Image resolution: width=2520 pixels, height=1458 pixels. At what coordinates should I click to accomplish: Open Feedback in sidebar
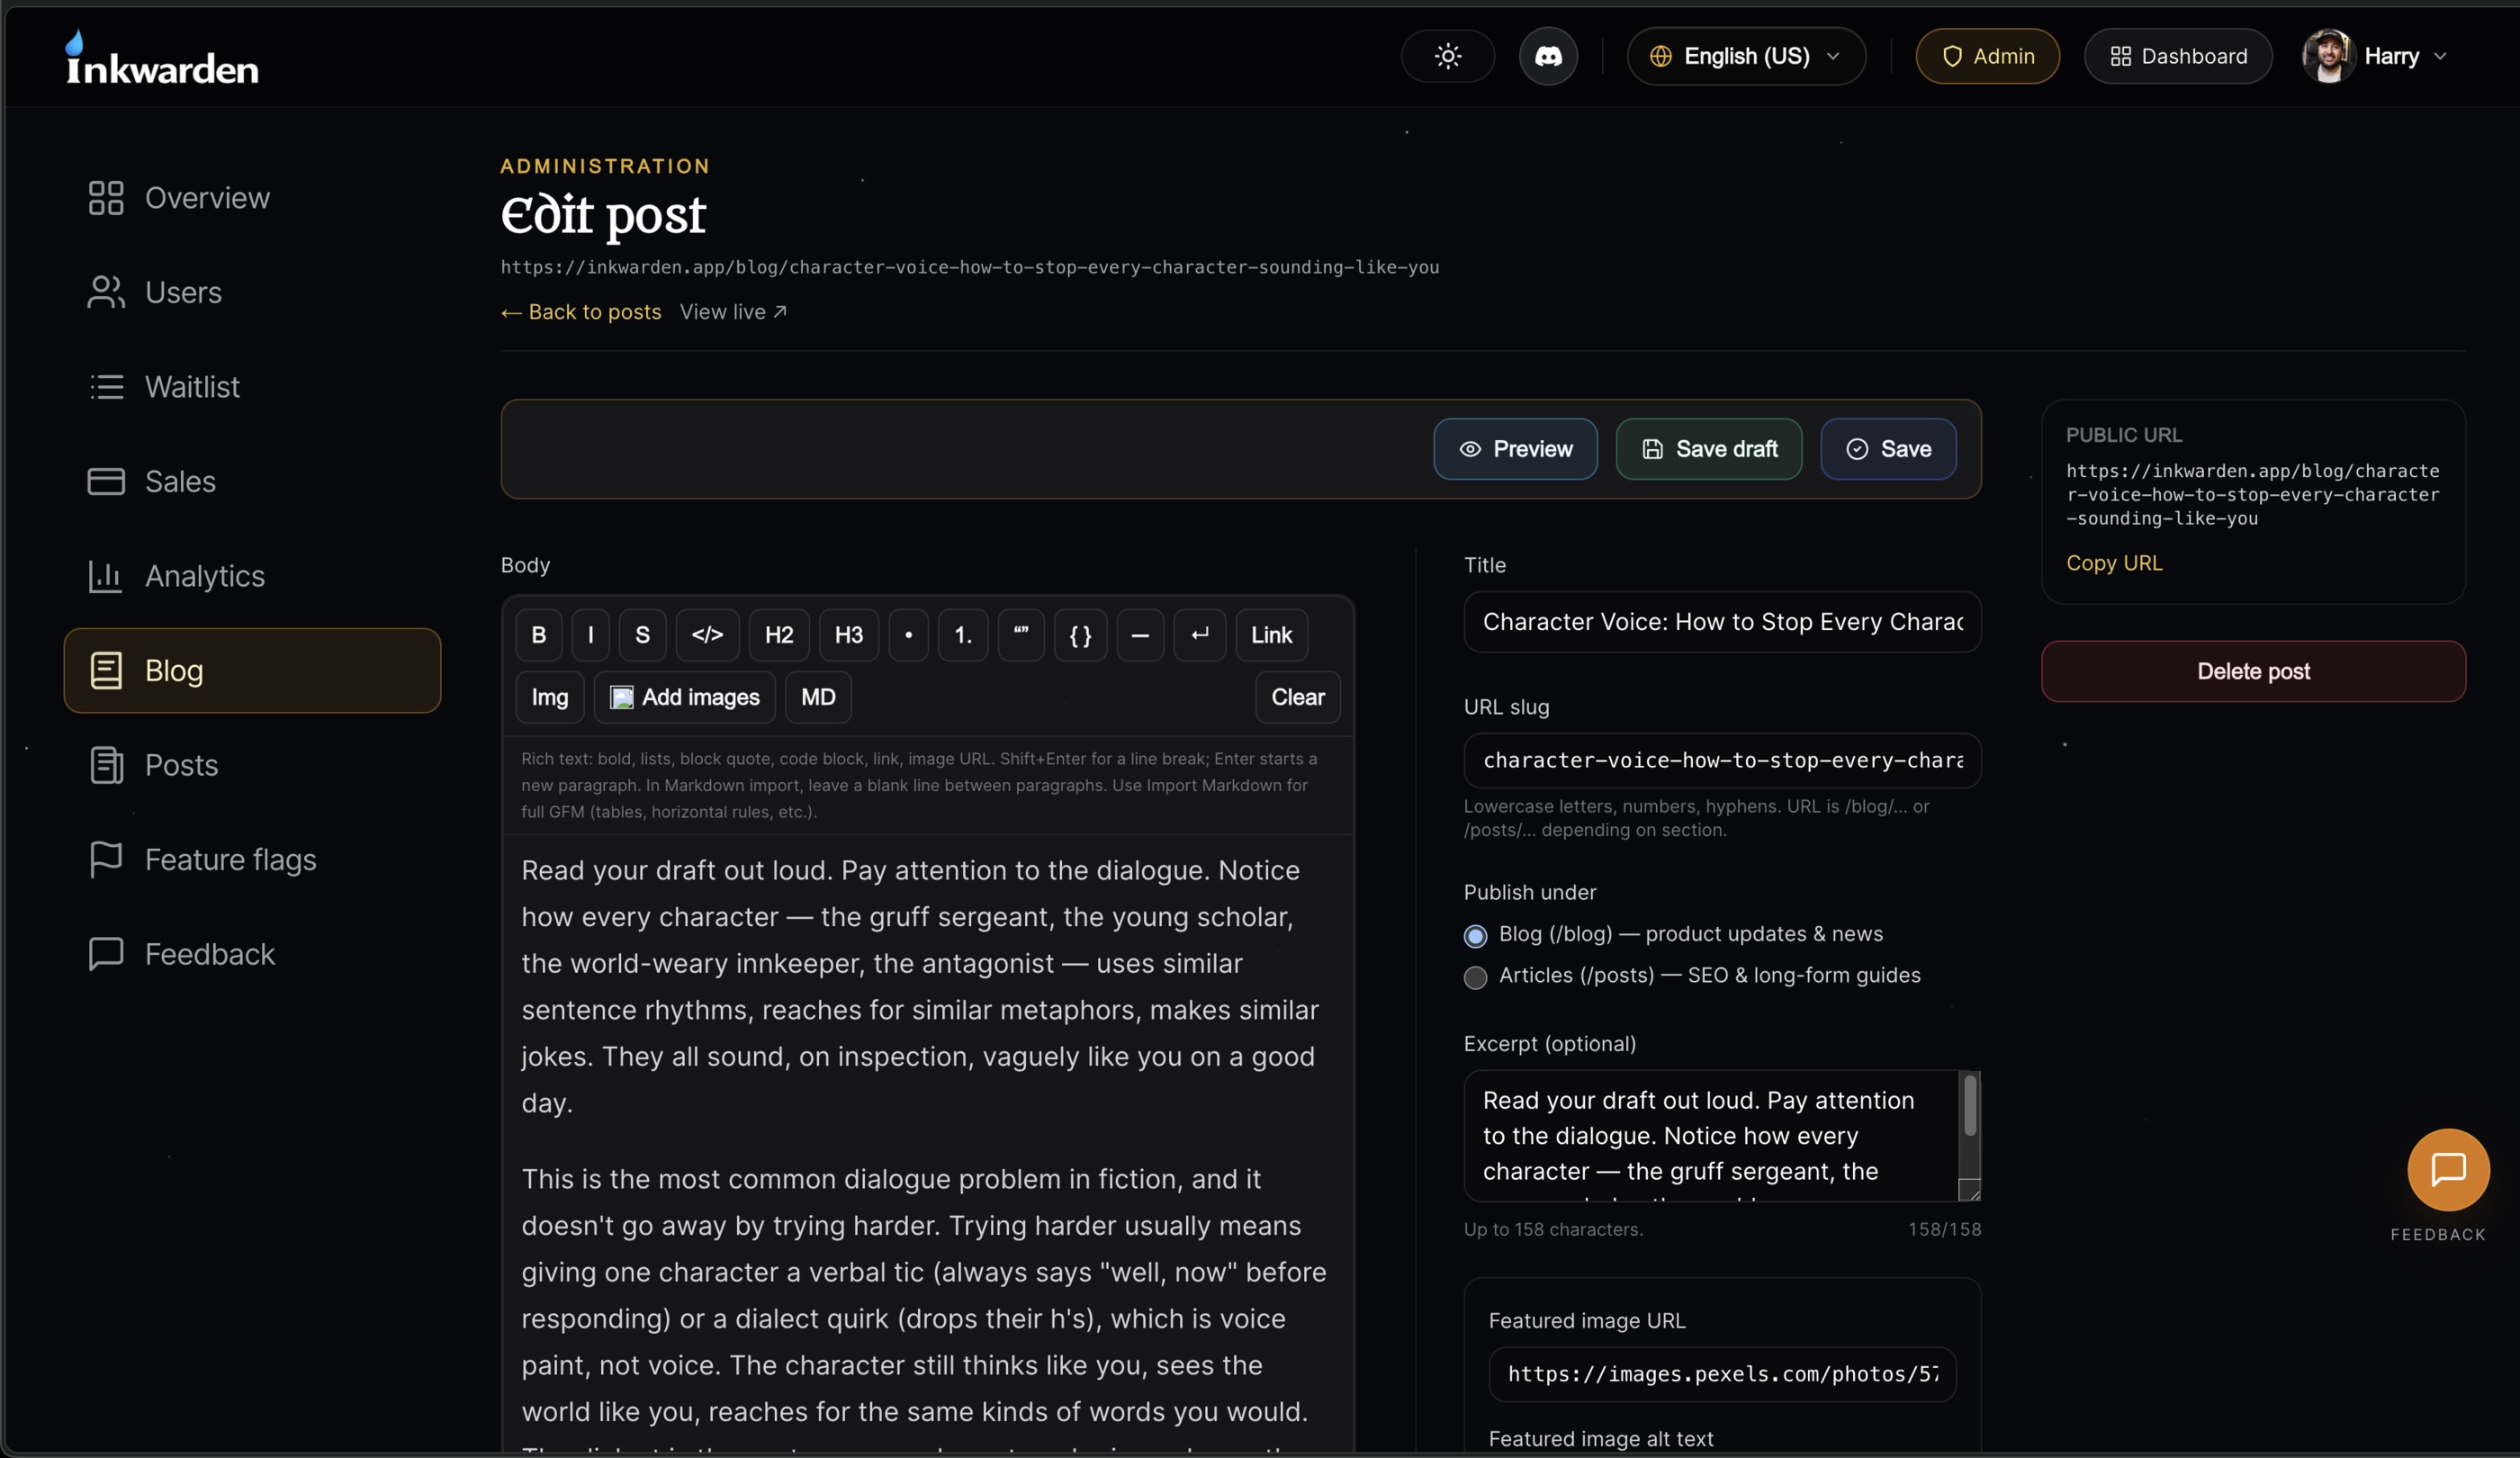pyautogui.click(x=252, y=954)
